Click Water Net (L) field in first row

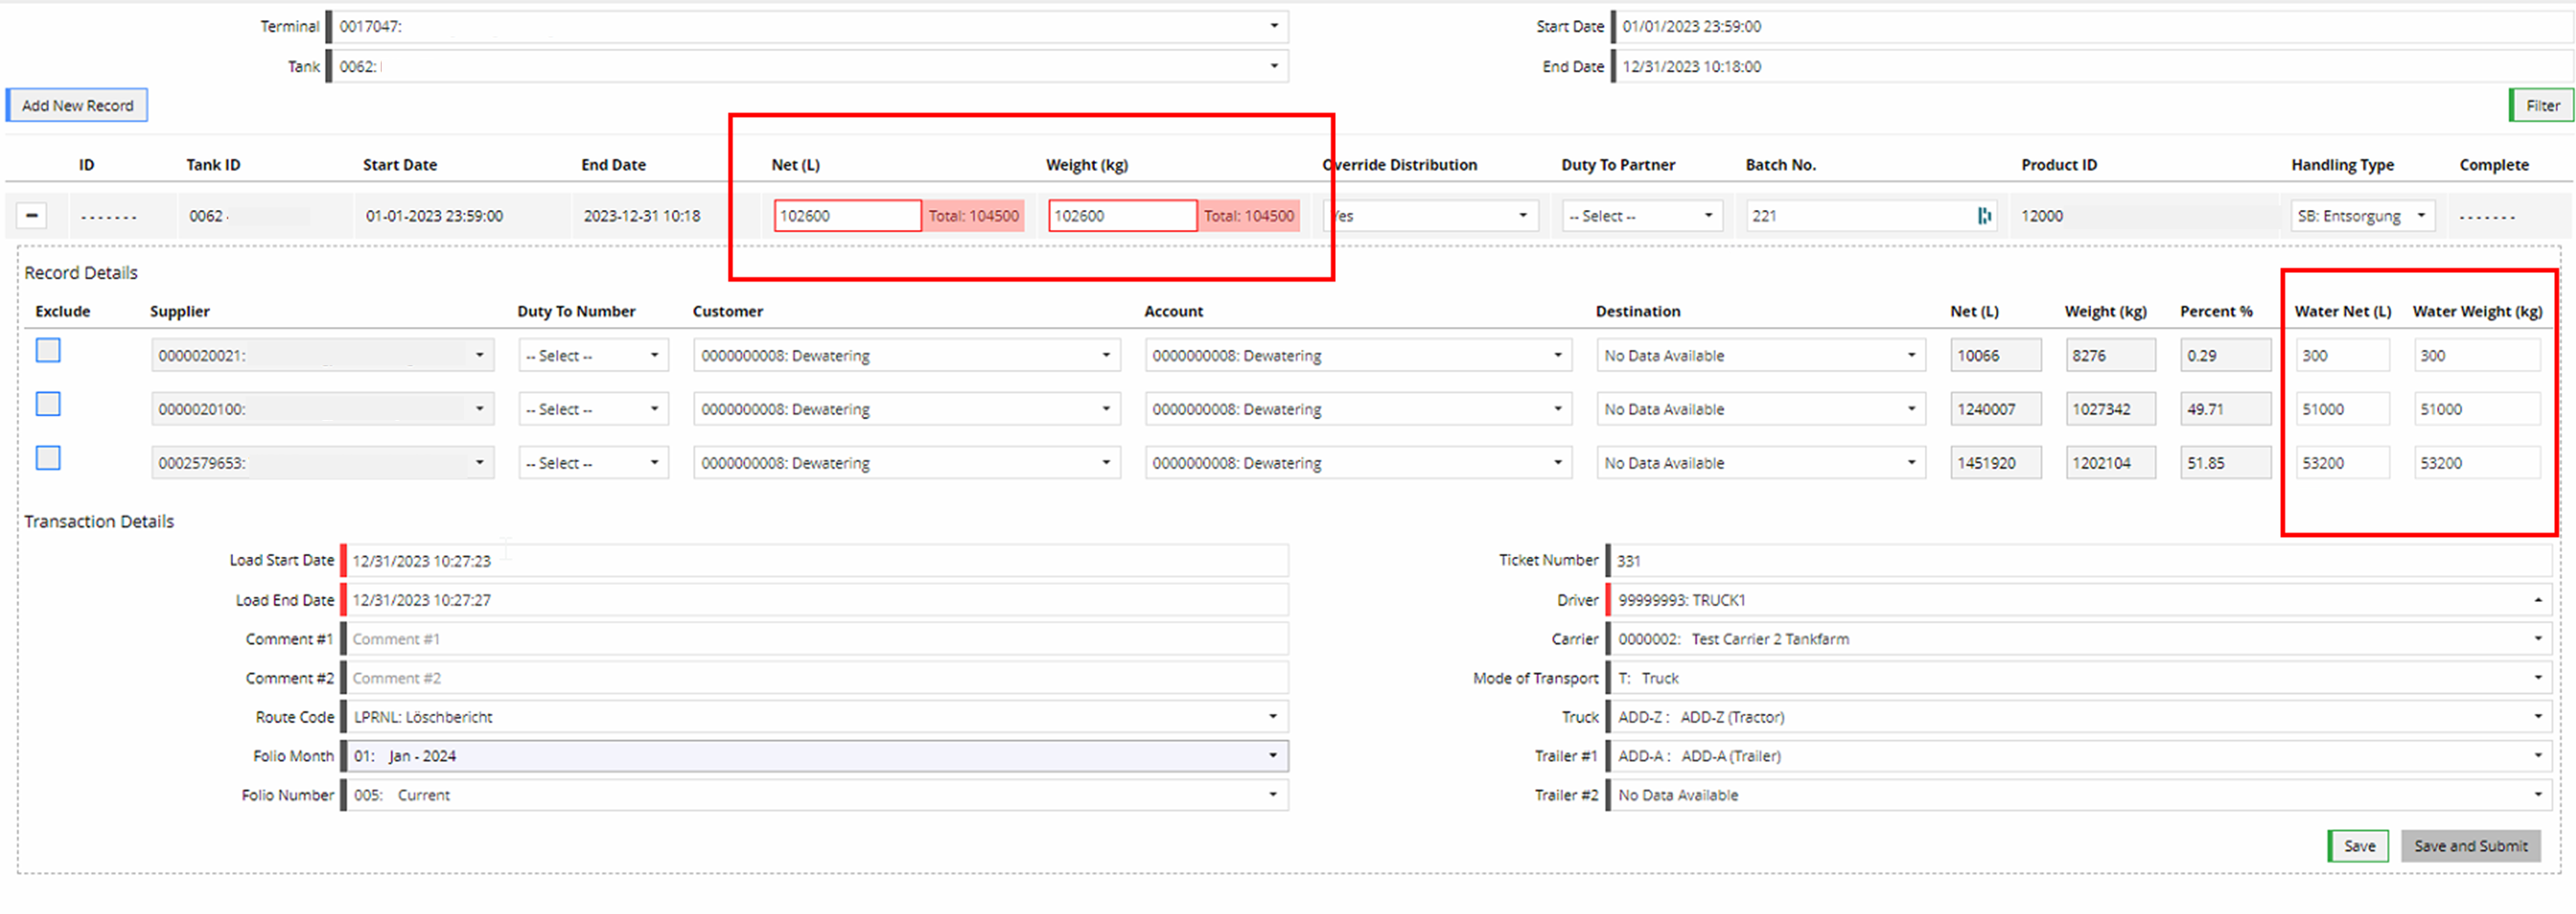tap(2341, 356)
